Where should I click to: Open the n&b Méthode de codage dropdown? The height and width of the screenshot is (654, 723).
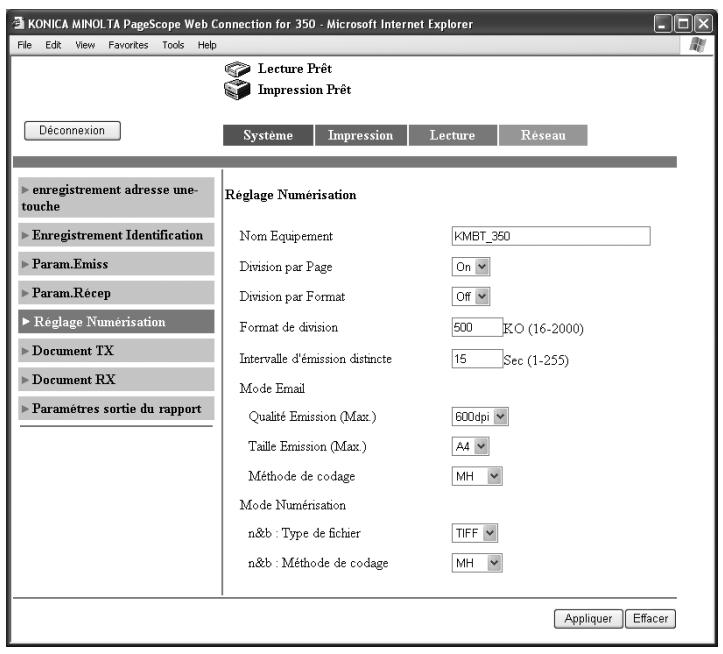[x=477, y=563]
